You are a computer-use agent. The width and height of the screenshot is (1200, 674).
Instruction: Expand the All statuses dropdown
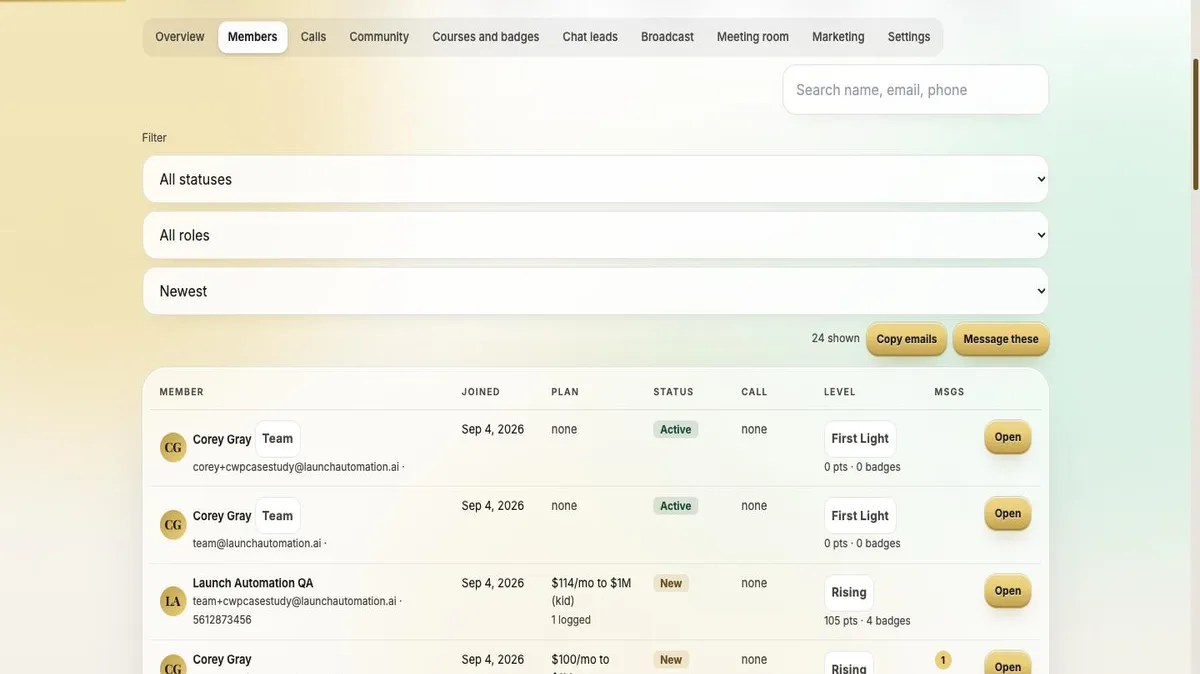(596, 179)
